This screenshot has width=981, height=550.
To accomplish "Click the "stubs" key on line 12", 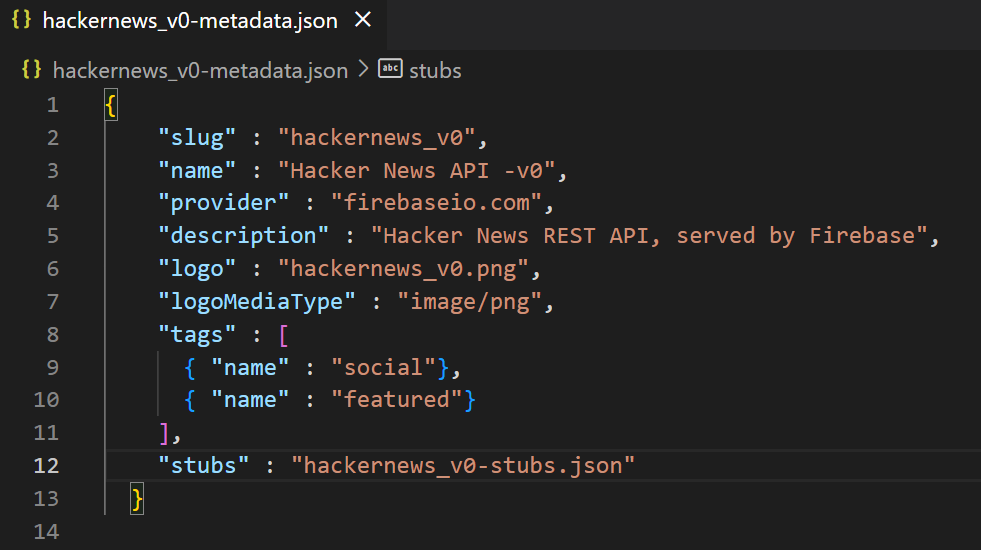I will [x=203, y=466].
